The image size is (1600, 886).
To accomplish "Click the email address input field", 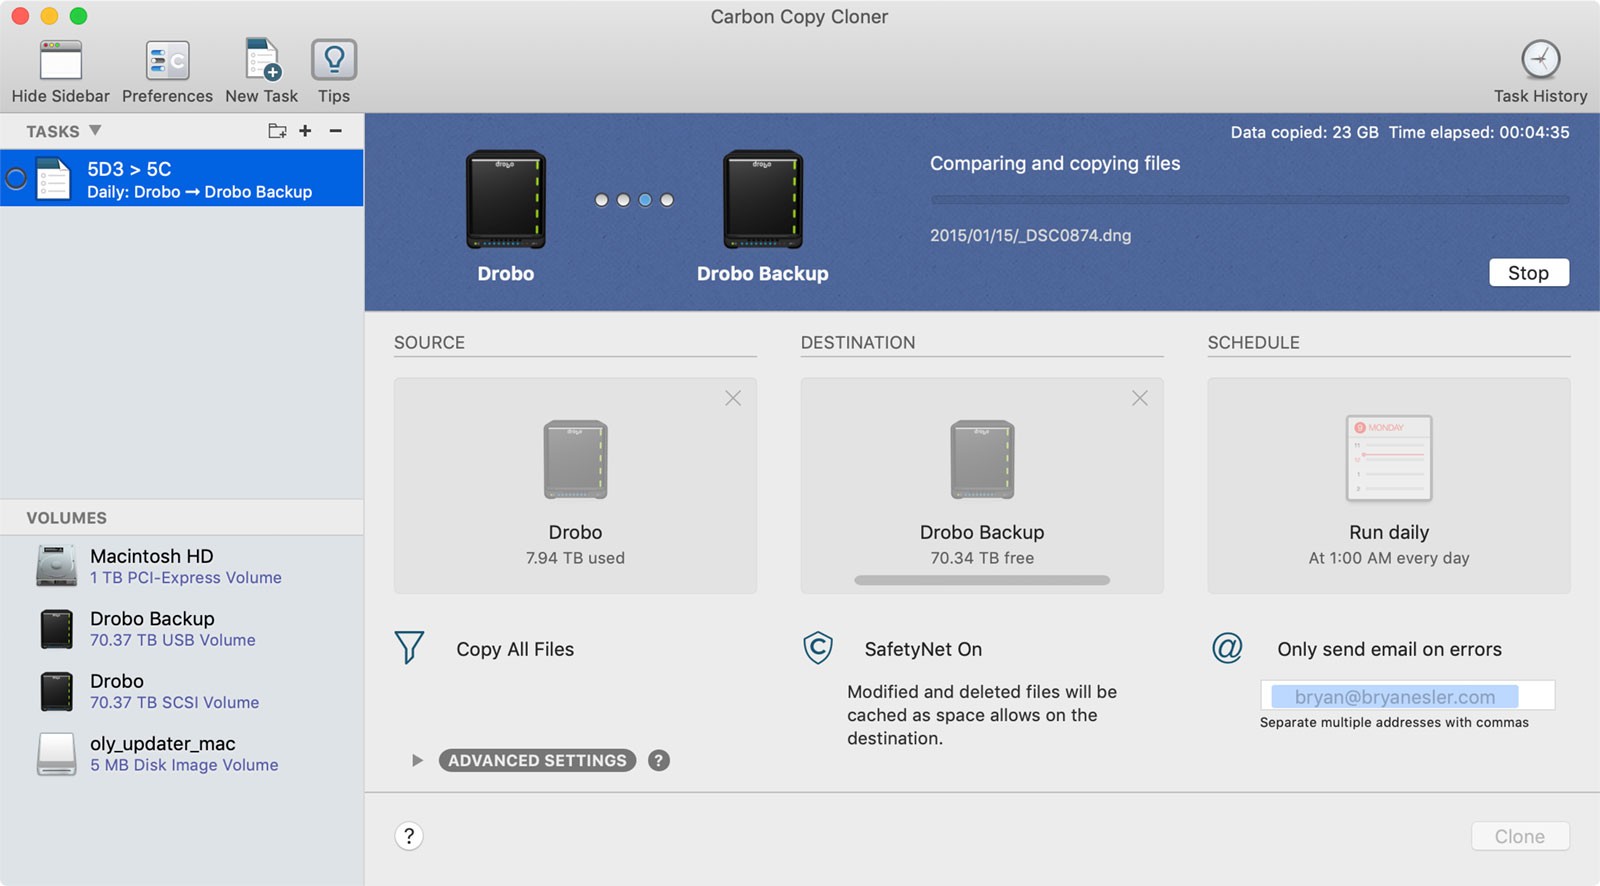I will (x=1406, y=696).
